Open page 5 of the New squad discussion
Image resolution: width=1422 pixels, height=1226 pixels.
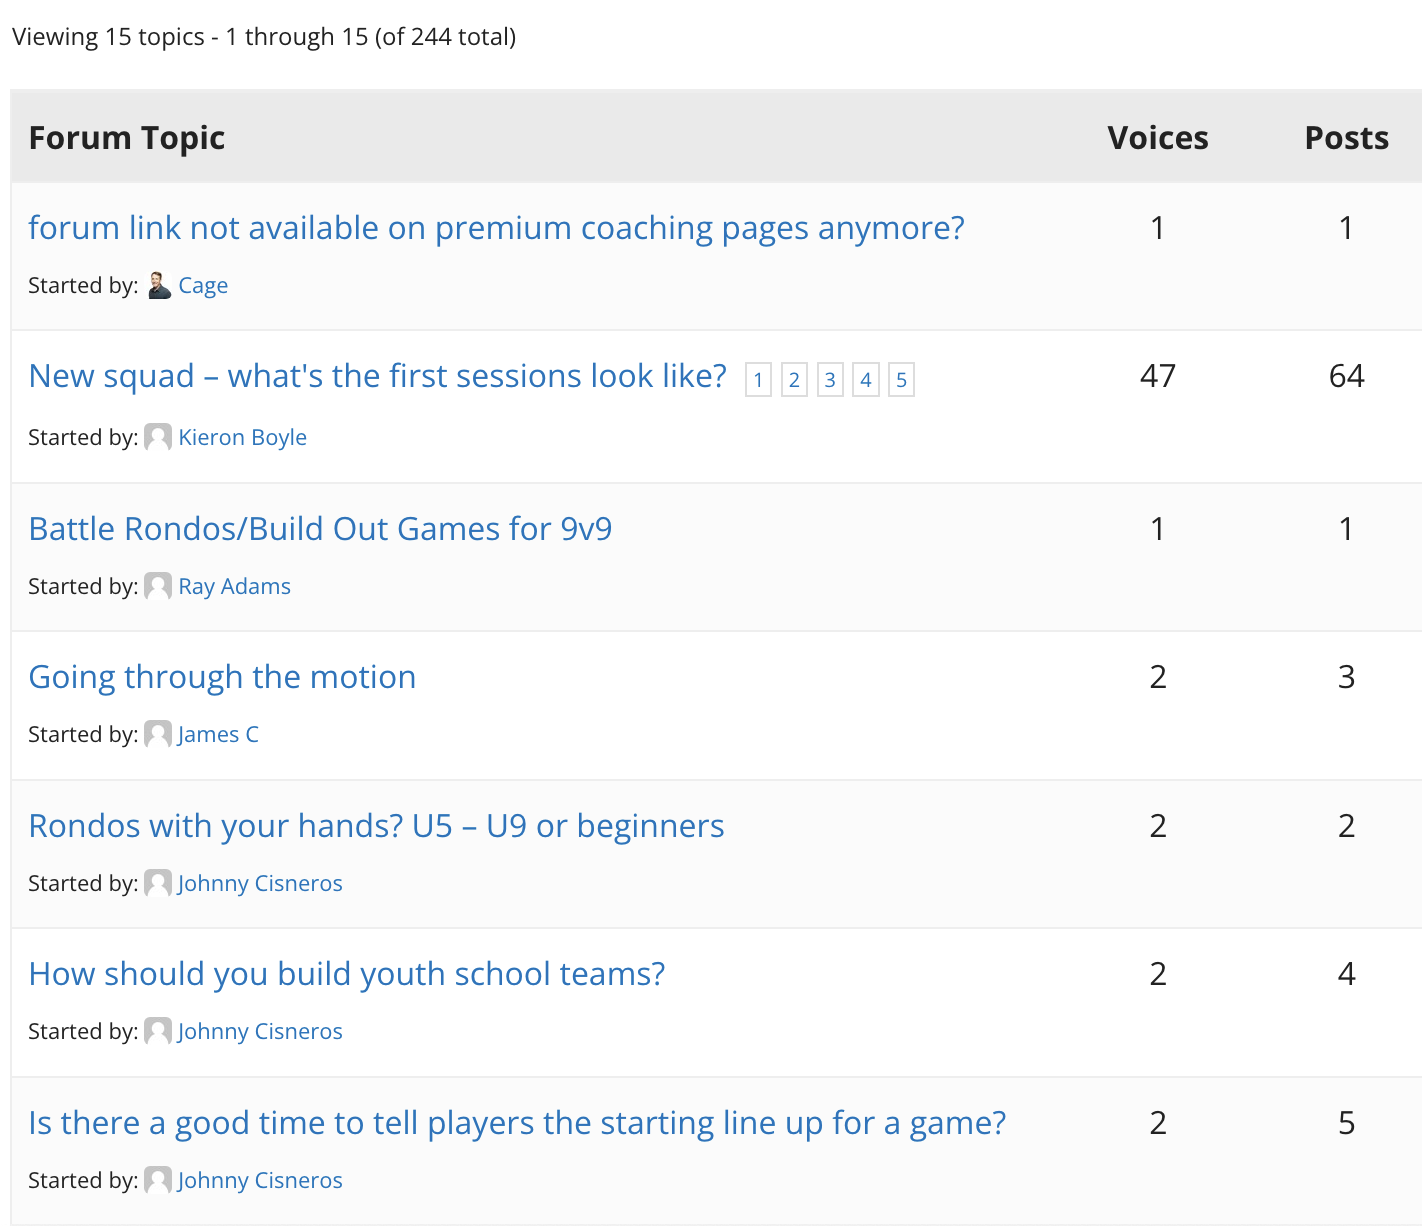pyautogui.click(x=901, y=379)
